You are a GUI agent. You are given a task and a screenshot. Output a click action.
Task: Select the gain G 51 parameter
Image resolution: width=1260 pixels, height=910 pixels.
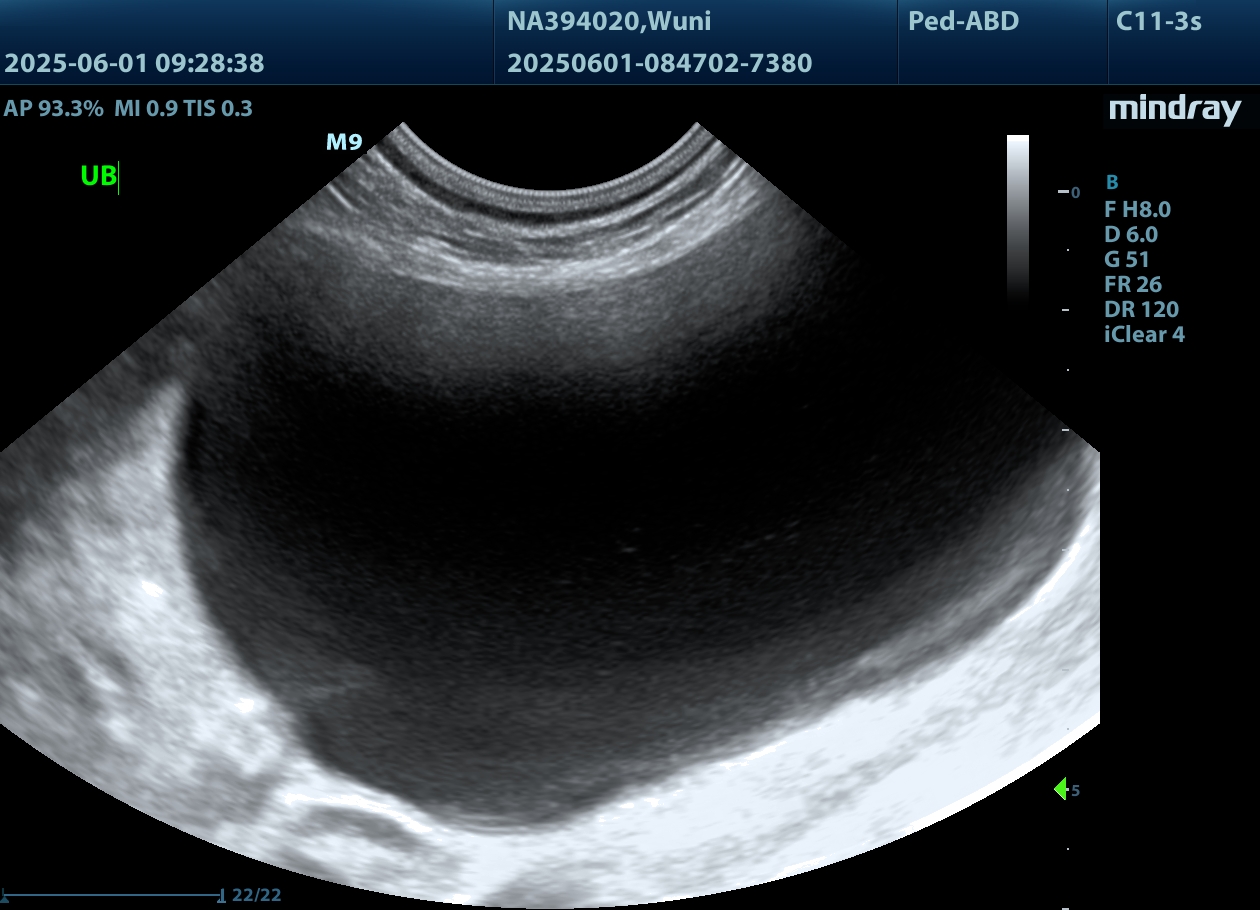tap(1126, 259)
